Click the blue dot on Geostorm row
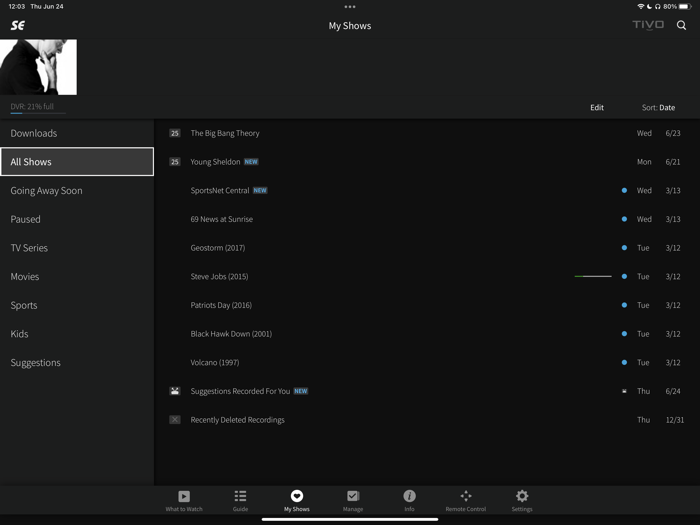This screenshot has width=700, height=525. [x=624, y=248]
